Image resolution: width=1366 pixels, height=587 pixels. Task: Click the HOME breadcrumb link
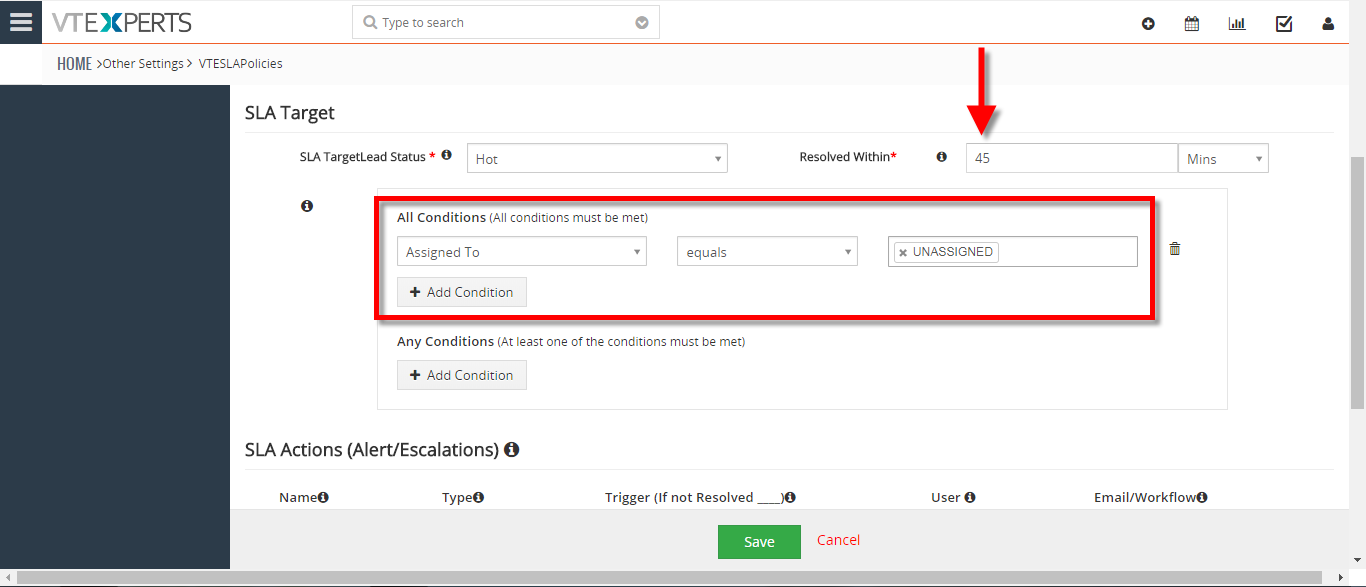(x=74, y=63)
